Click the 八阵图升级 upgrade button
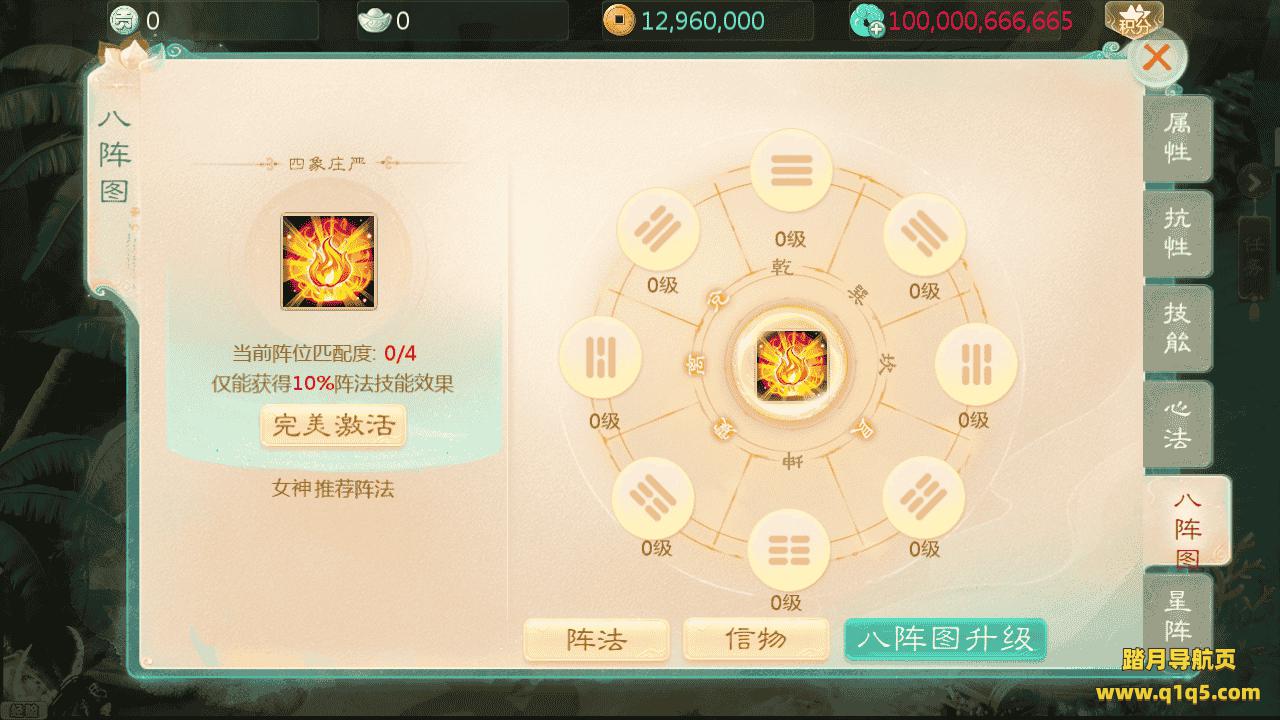The image size is (1280, 720). (945, 639)
